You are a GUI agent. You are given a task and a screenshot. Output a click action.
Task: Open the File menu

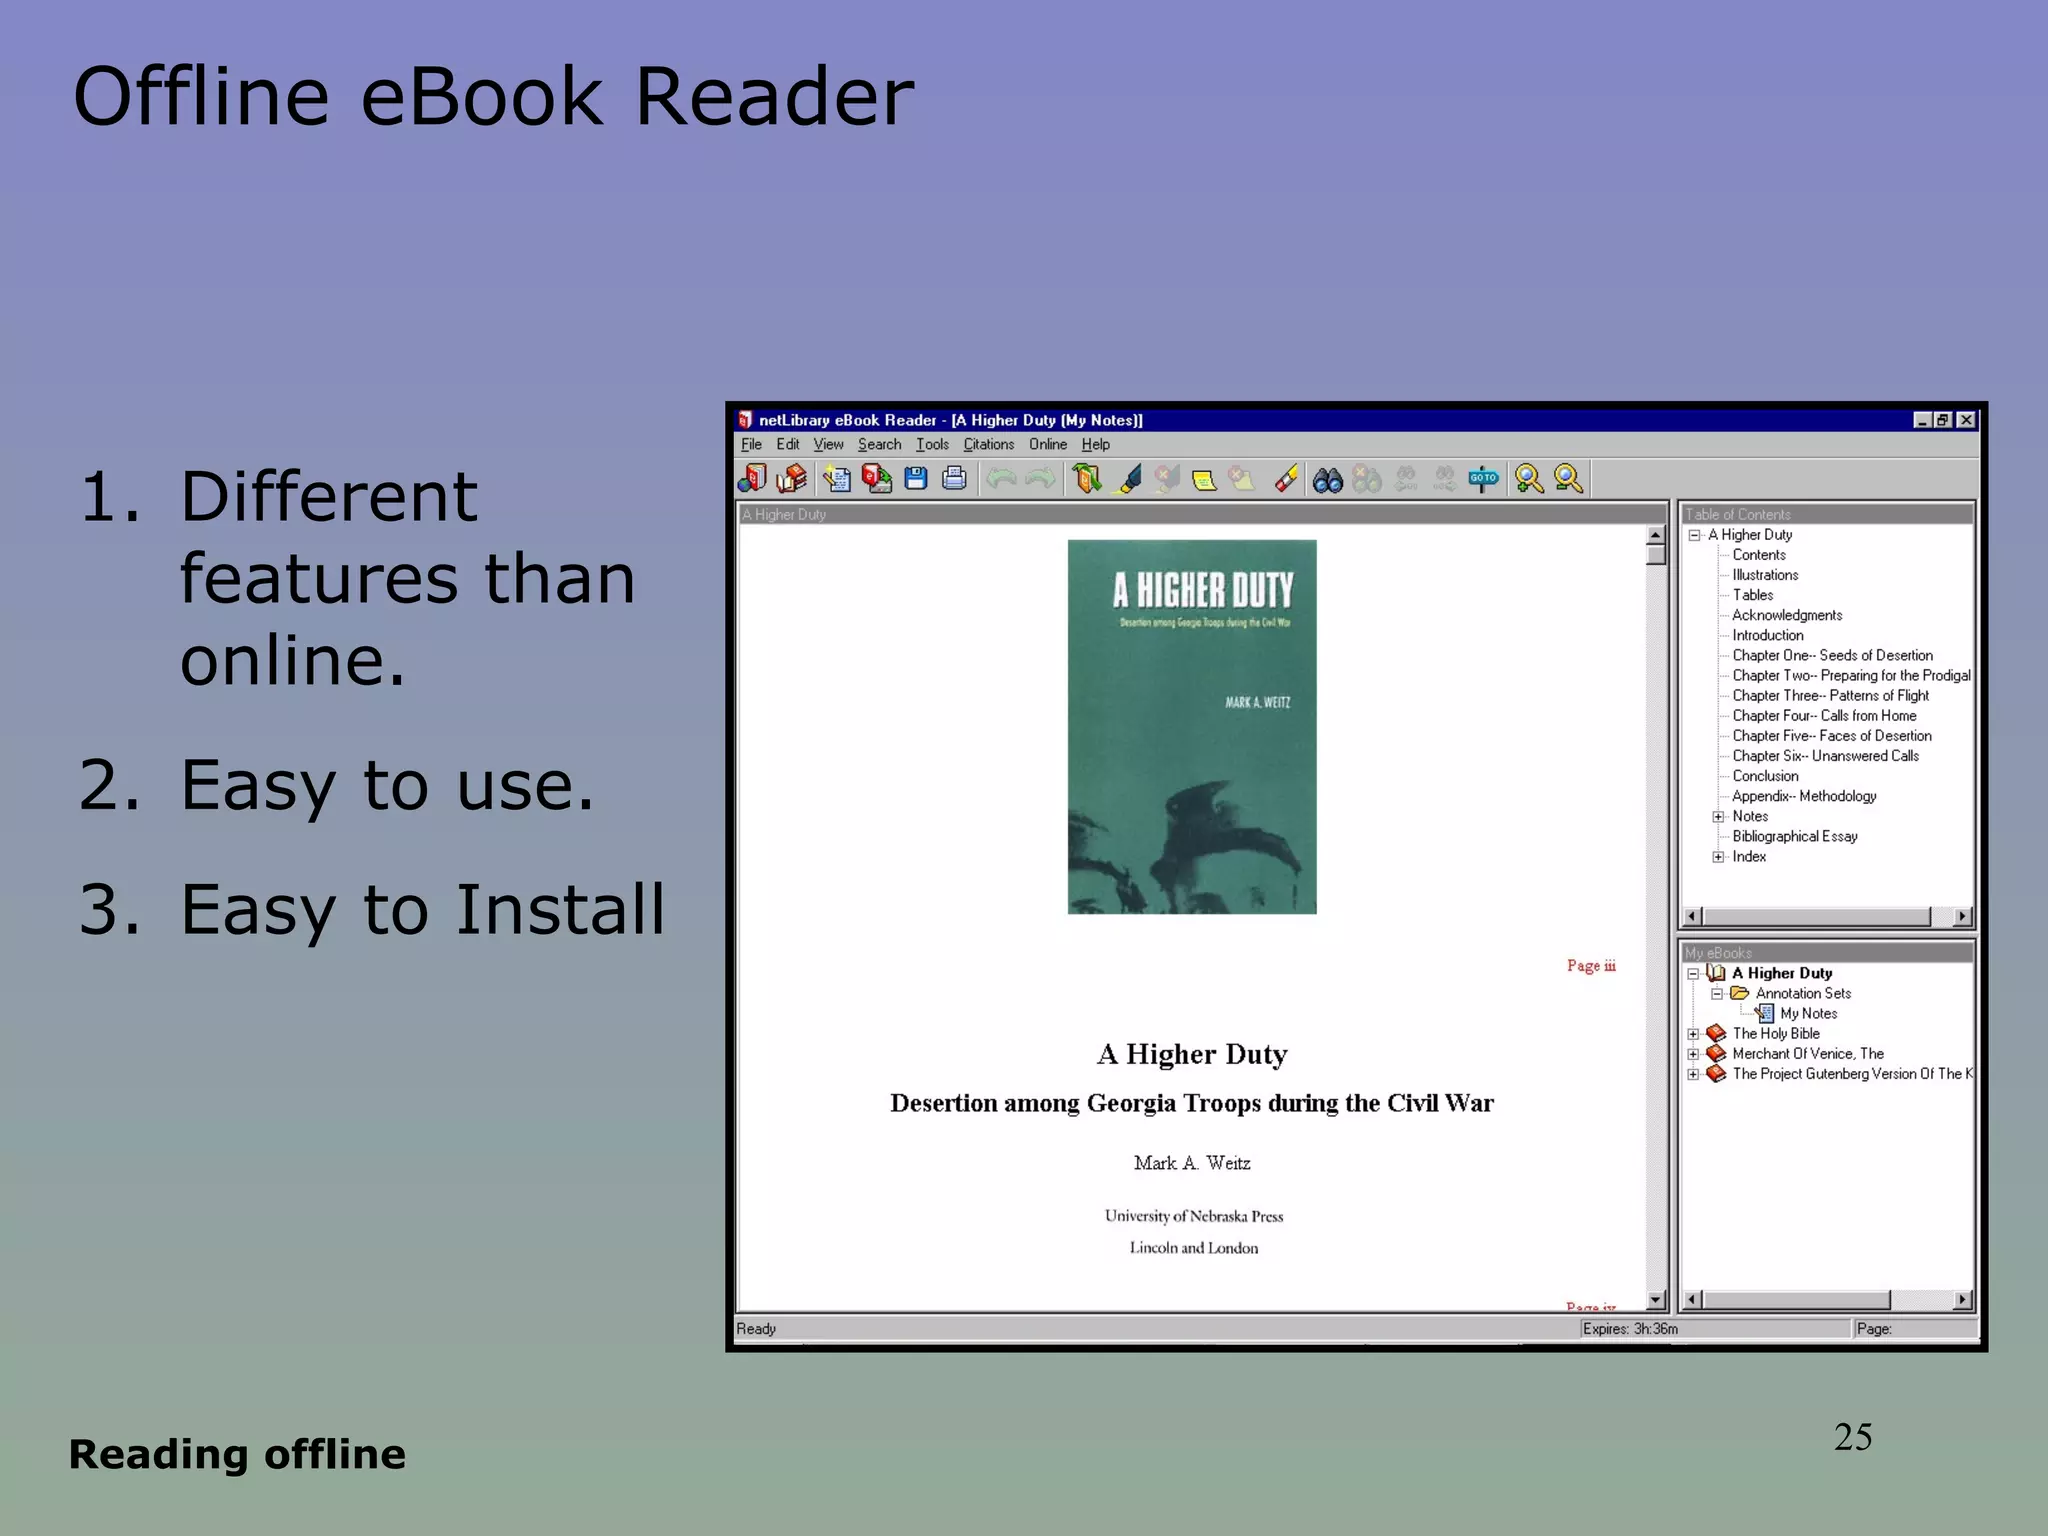pos(751,444)
